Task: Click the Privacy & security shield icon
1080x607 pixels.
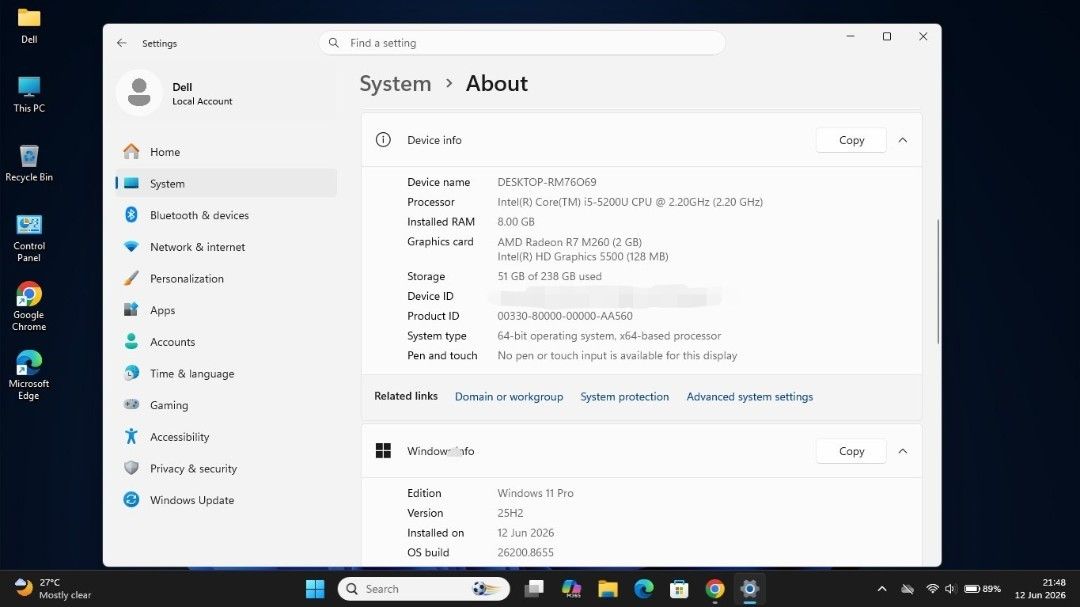Action: 131,468
